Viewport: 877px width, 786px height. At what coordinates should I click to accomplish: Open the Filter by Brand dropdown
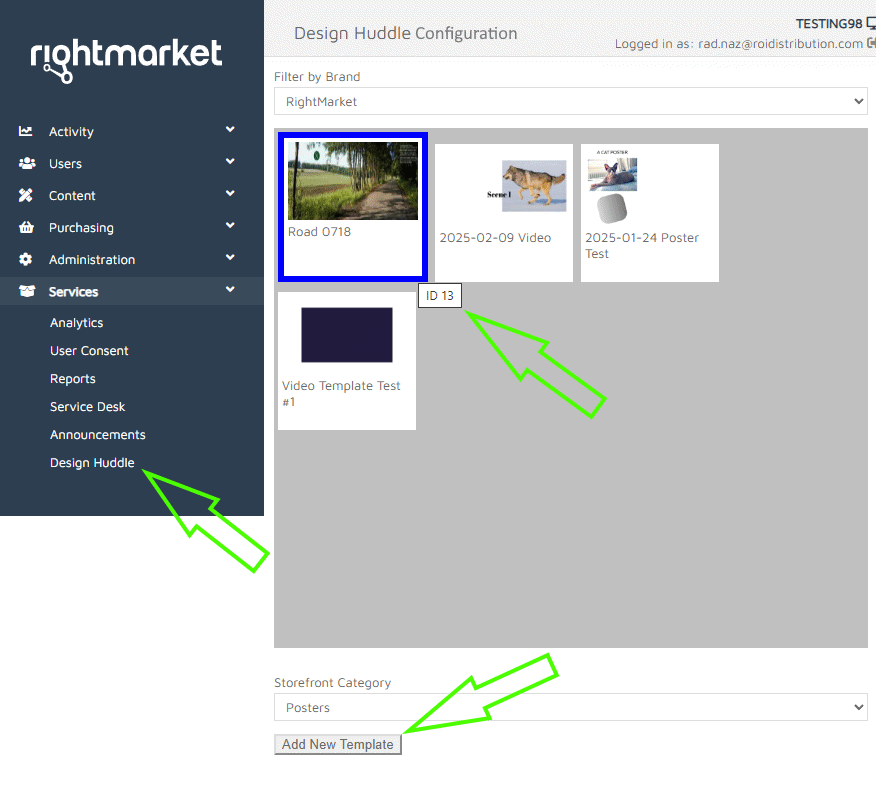tap(570, 101)
